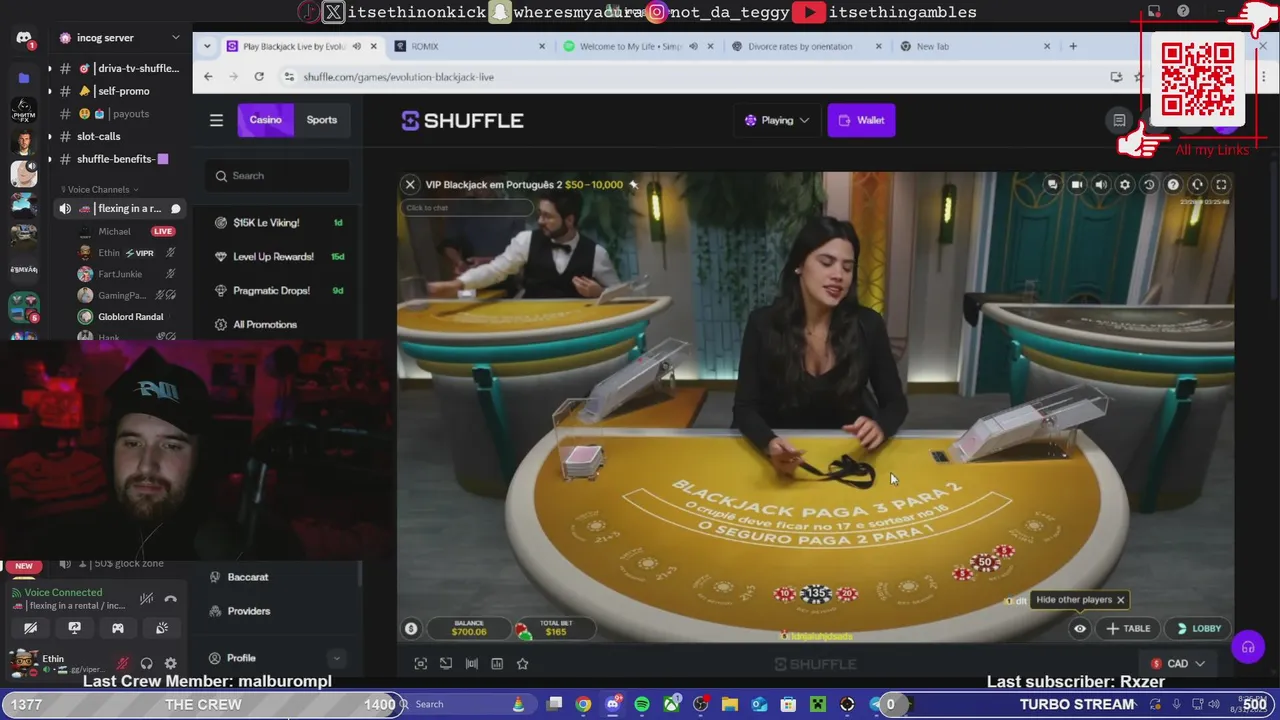This screenshot has width=1280, height=720.
Task: Unmute Discord microphone
Action: click(122, 663)
